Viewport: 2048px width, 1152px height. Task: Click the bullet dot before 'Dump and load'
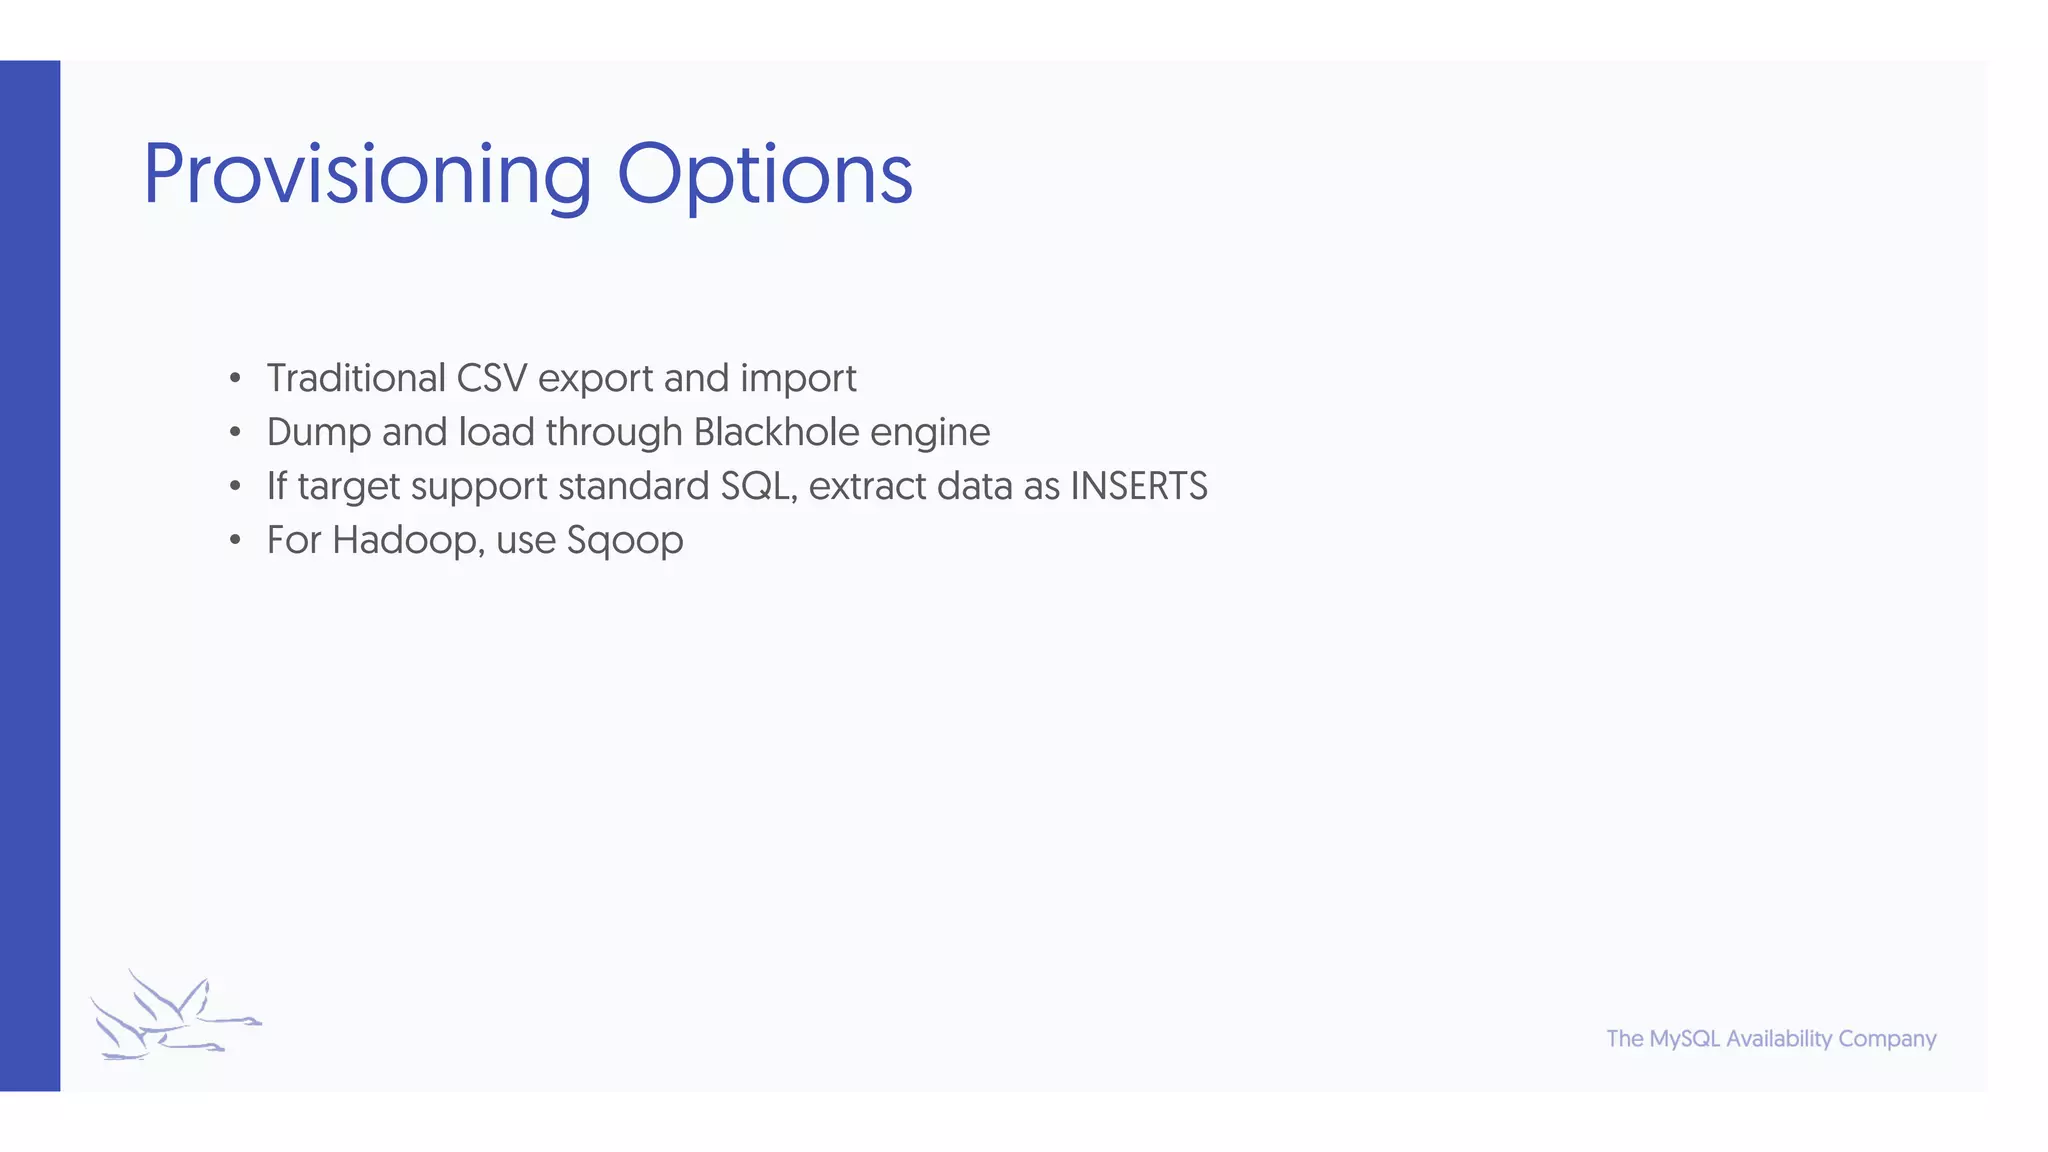[x=235, y=432]
